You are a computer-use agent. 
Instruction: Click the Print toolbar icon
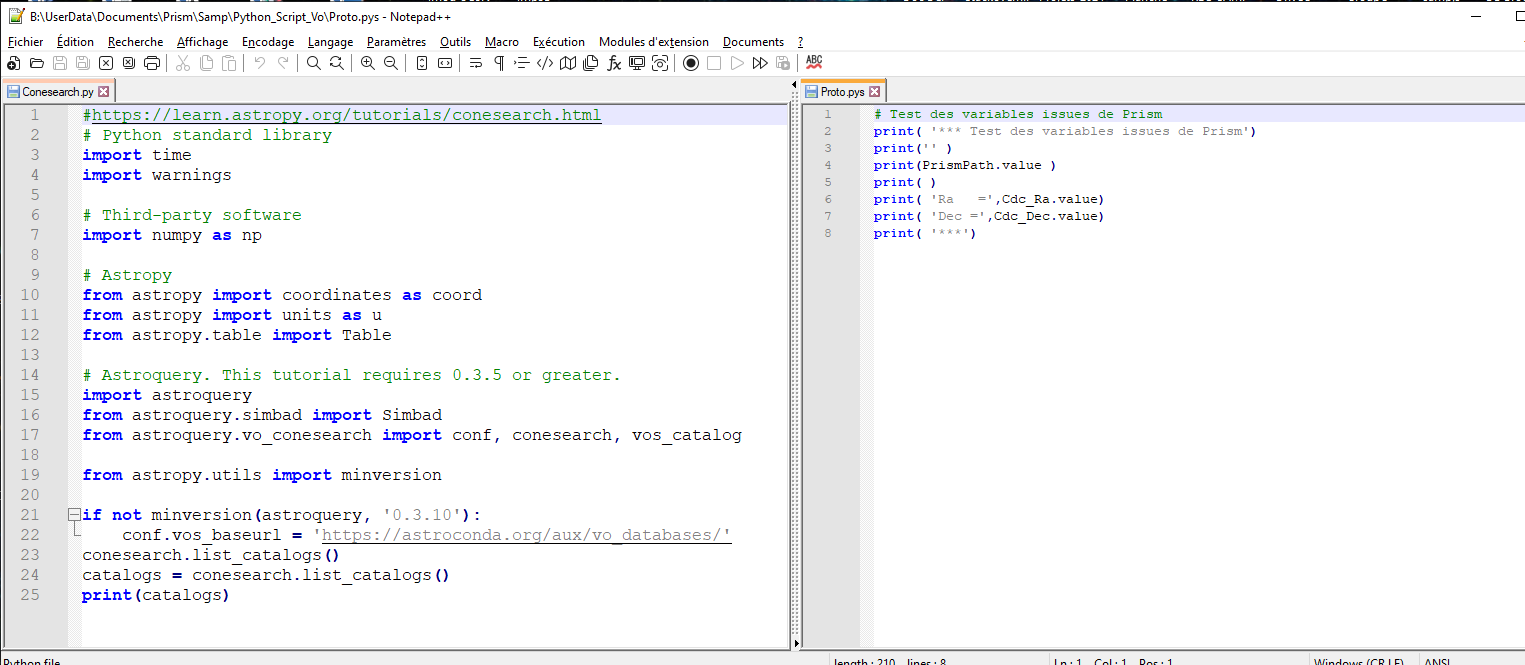coord(152,63)
